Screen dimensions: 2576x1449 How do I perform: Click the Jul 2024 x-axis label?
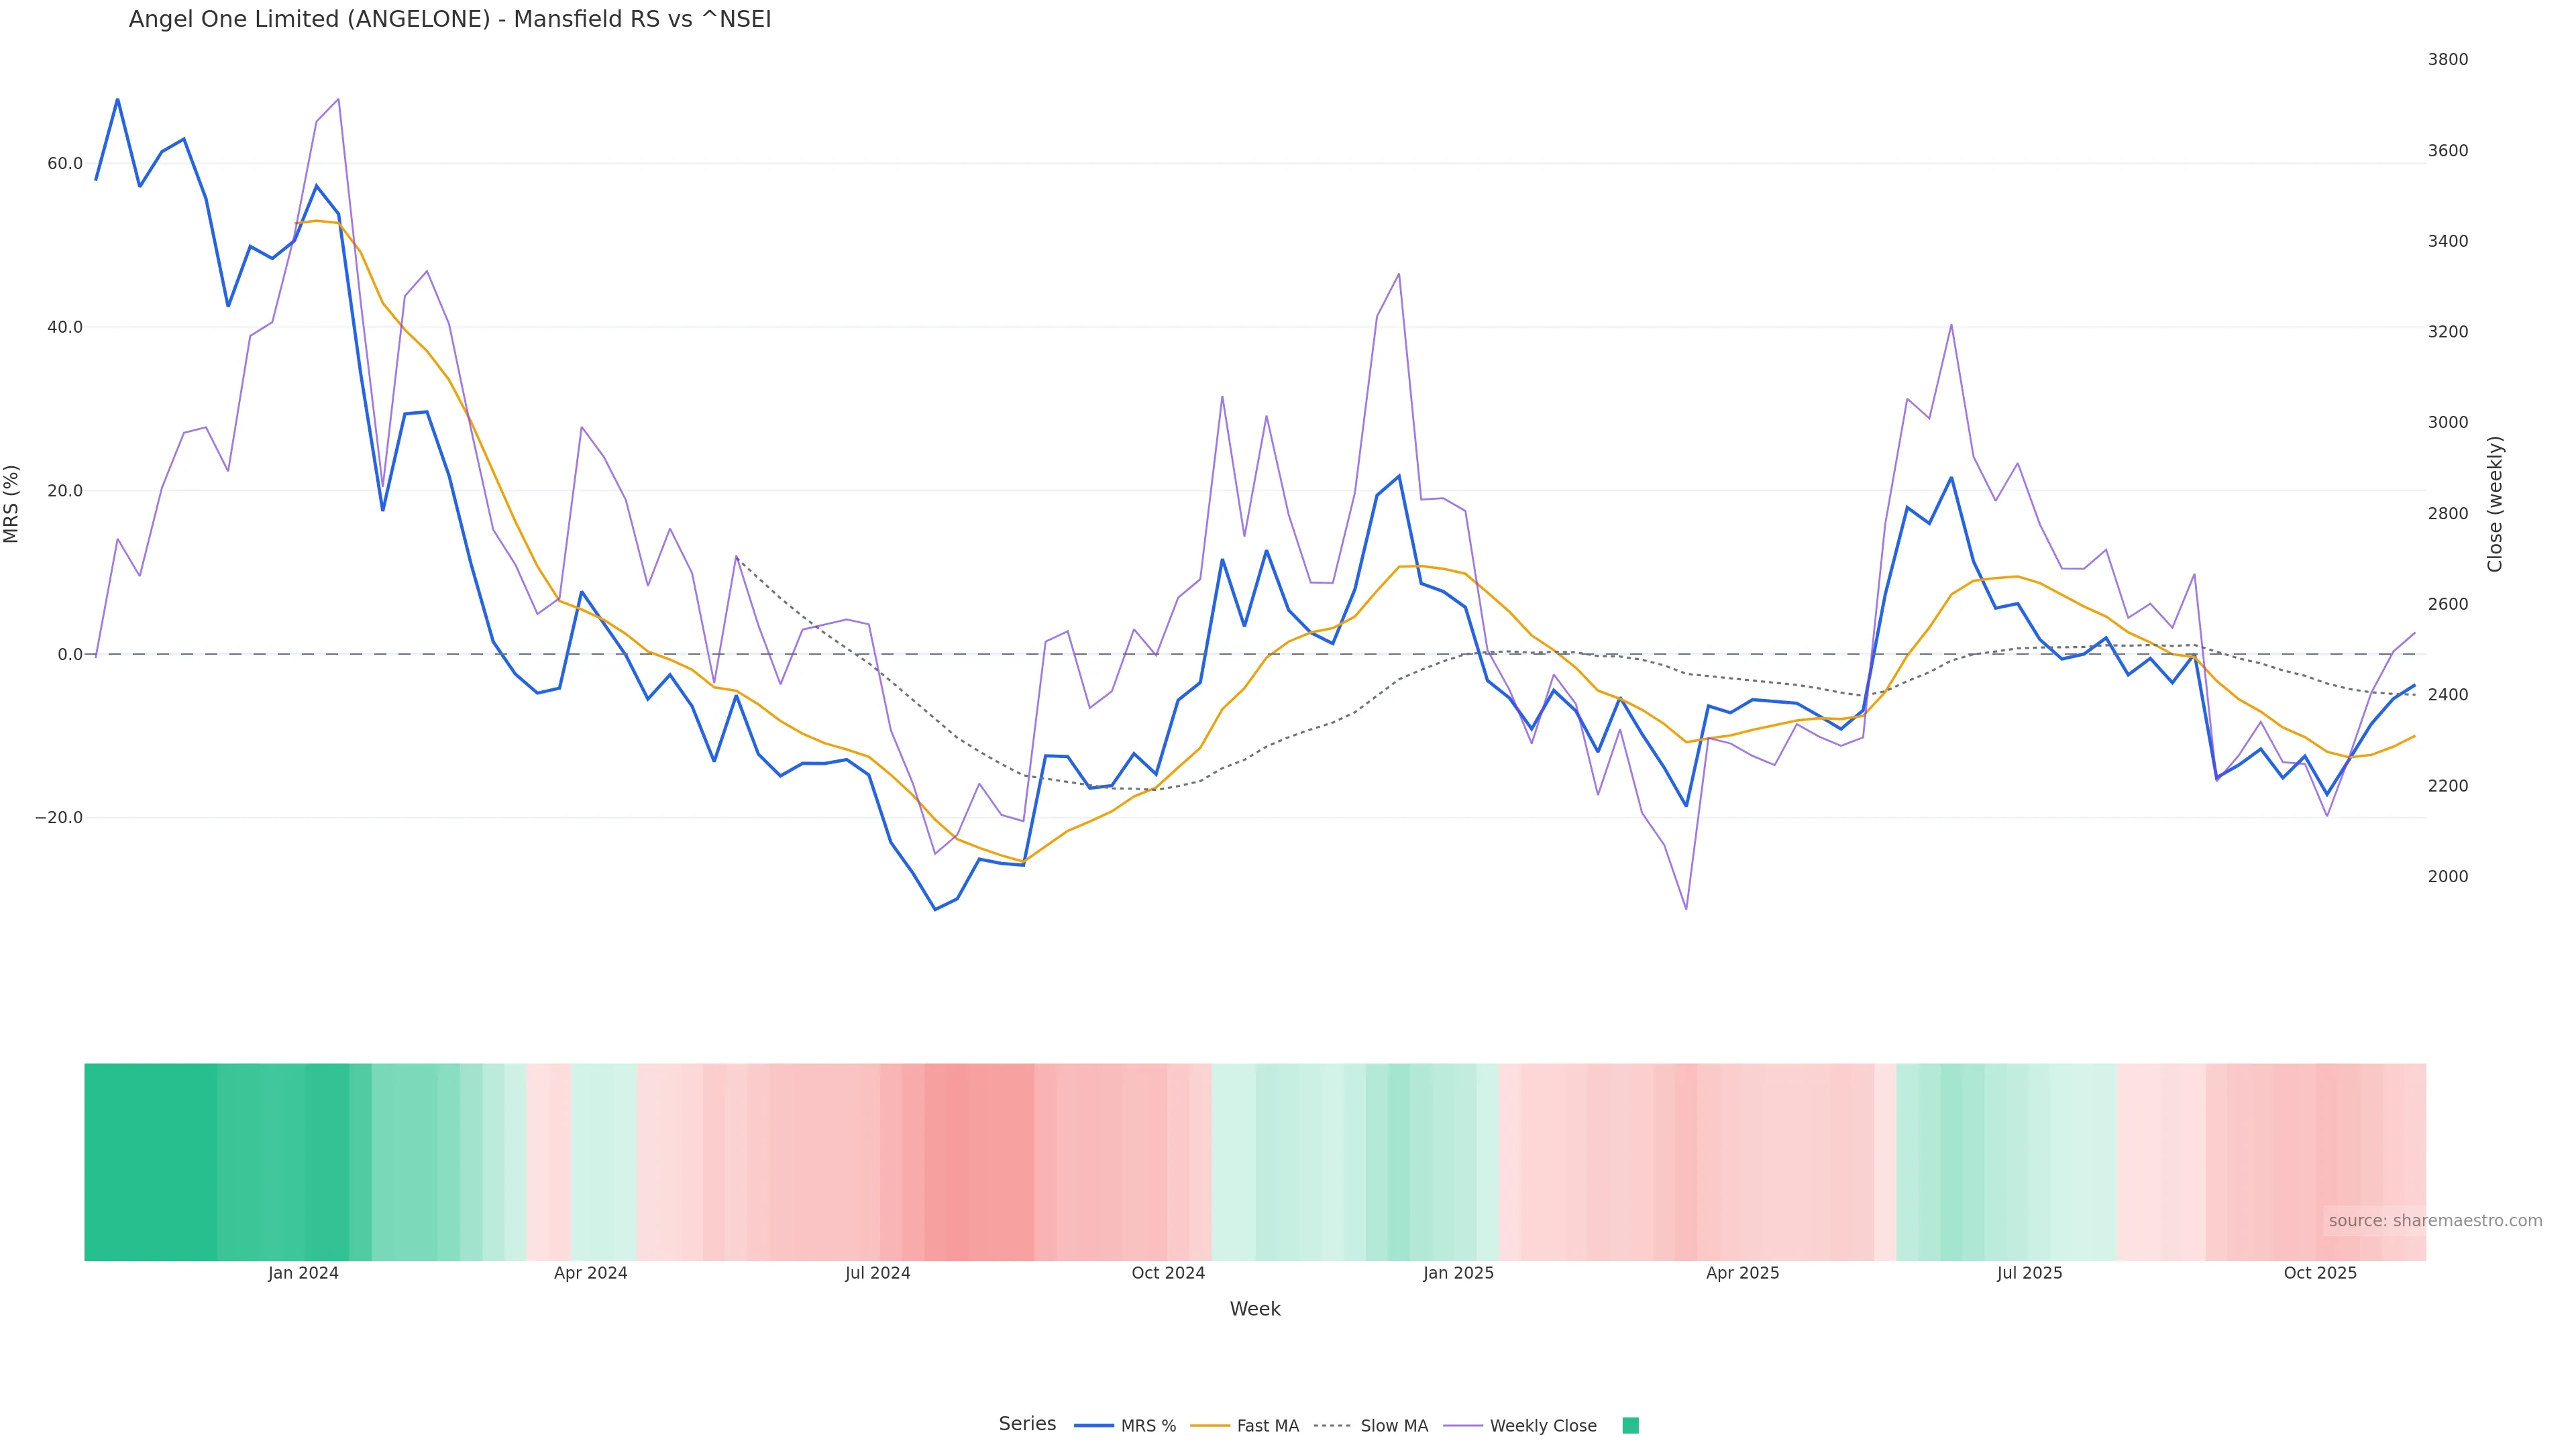[877, 1273]
